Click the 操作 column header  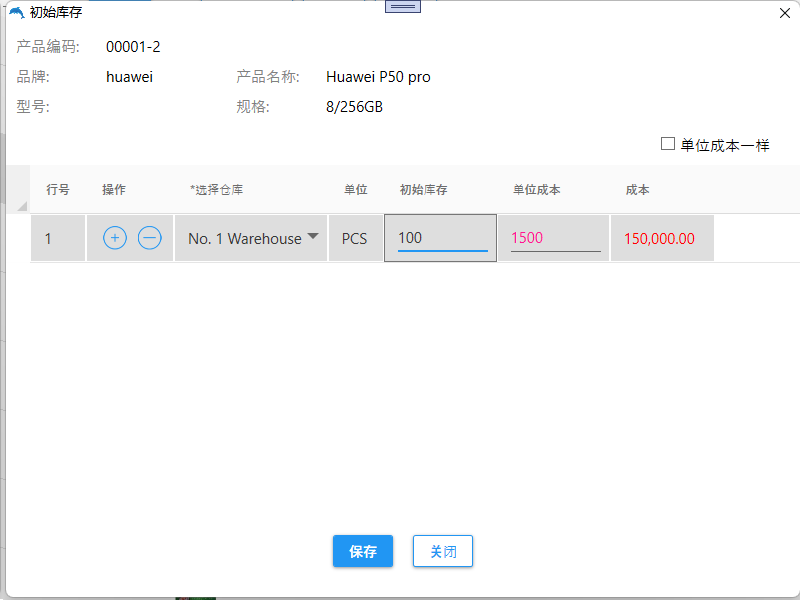[x=114, y=190]
